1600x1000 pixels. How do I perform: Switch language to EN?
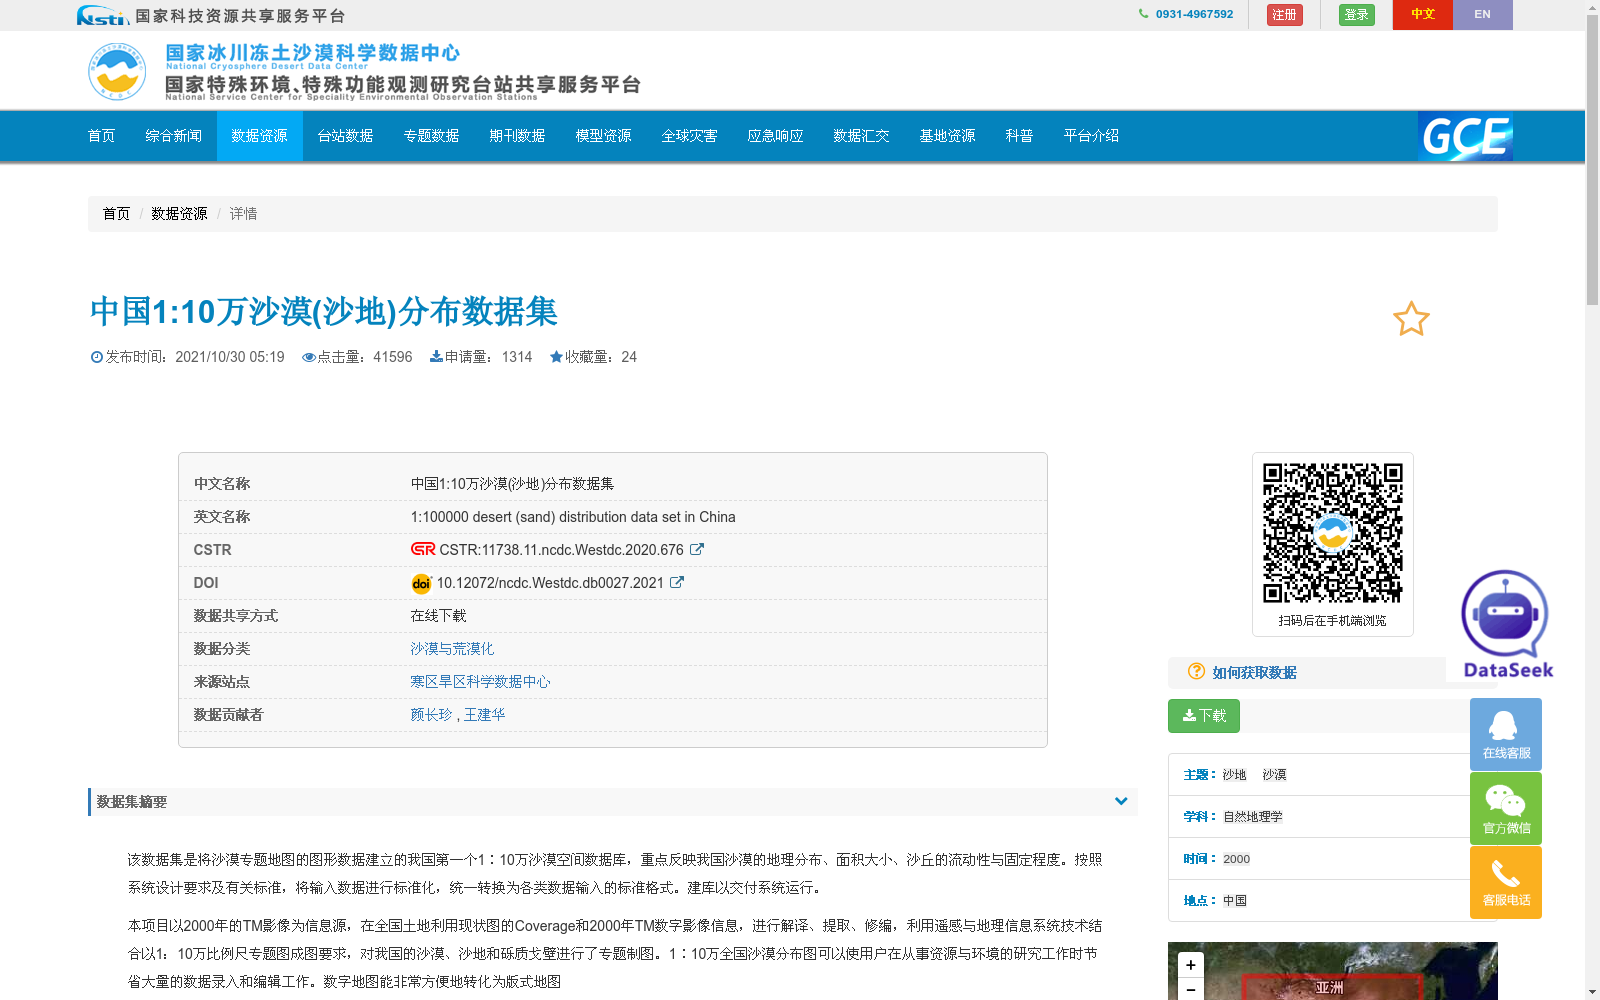click(1483, 15)
